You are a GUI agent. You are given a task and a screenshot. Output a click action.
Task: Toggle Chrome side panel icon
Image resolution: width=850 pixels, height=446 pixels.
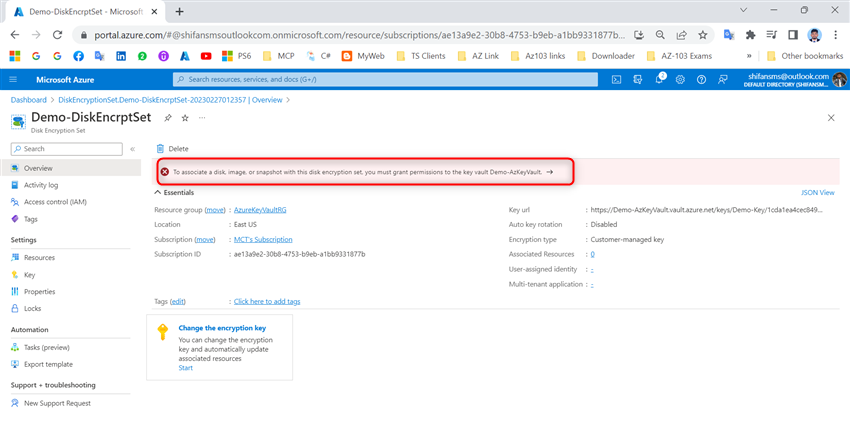pyautogui.click(x=793, y=35)
